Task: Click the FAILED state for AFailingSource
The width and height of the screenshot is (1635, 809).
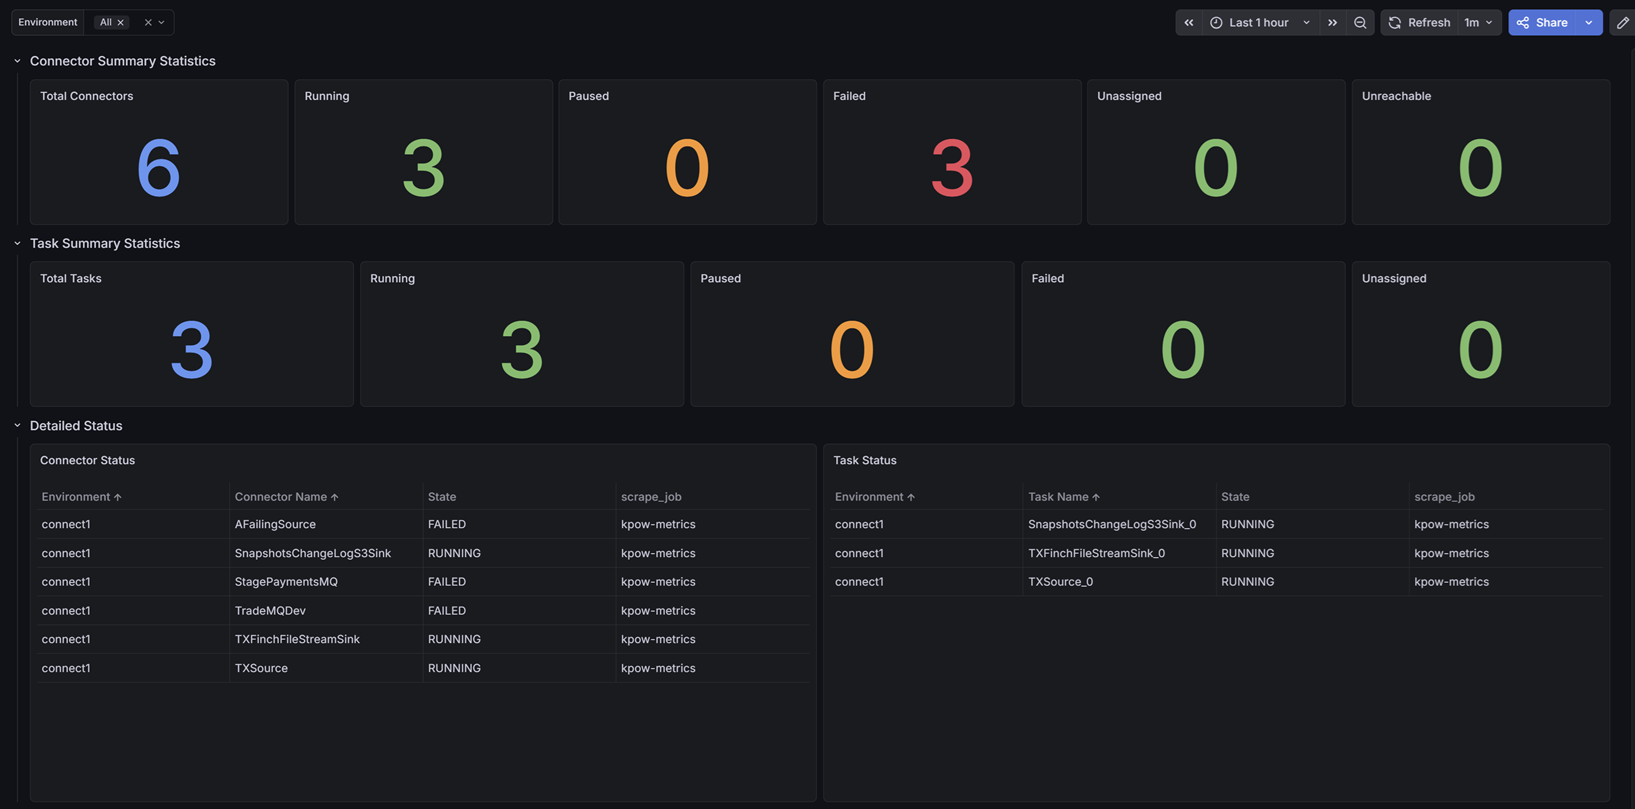Action: [447, 524]
